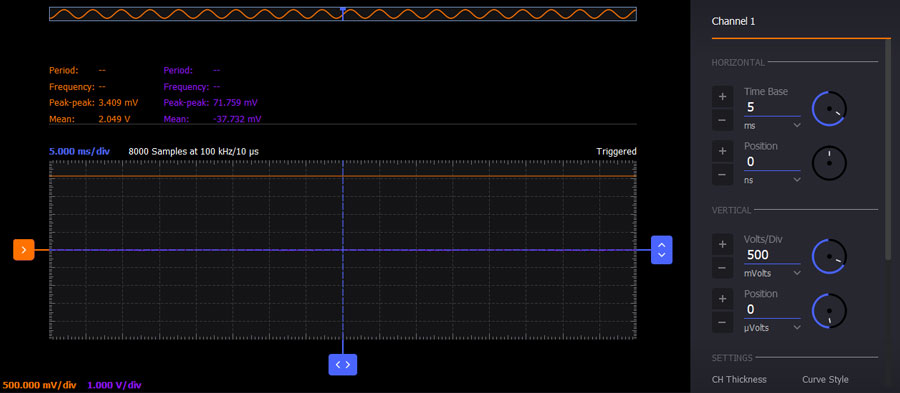Click the Volts/Div value field showing 500

click(x=772, y=255)
